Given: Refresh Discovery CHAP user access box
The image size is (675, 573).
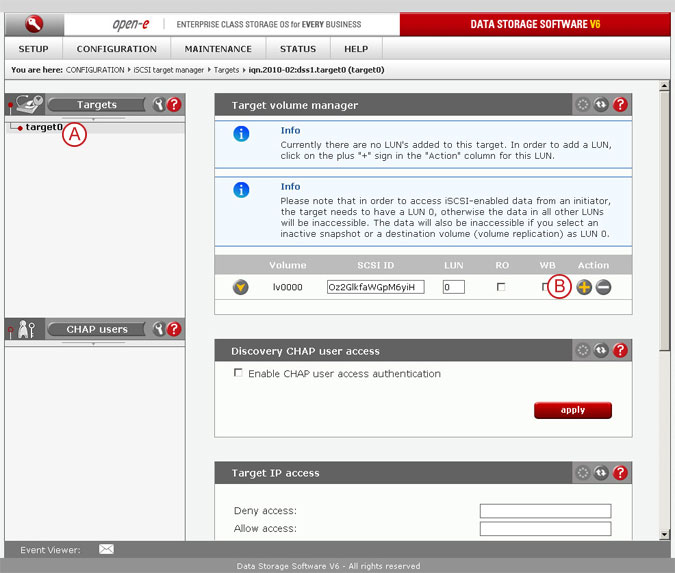Looking at the screenshot, I should click(601, 350).
